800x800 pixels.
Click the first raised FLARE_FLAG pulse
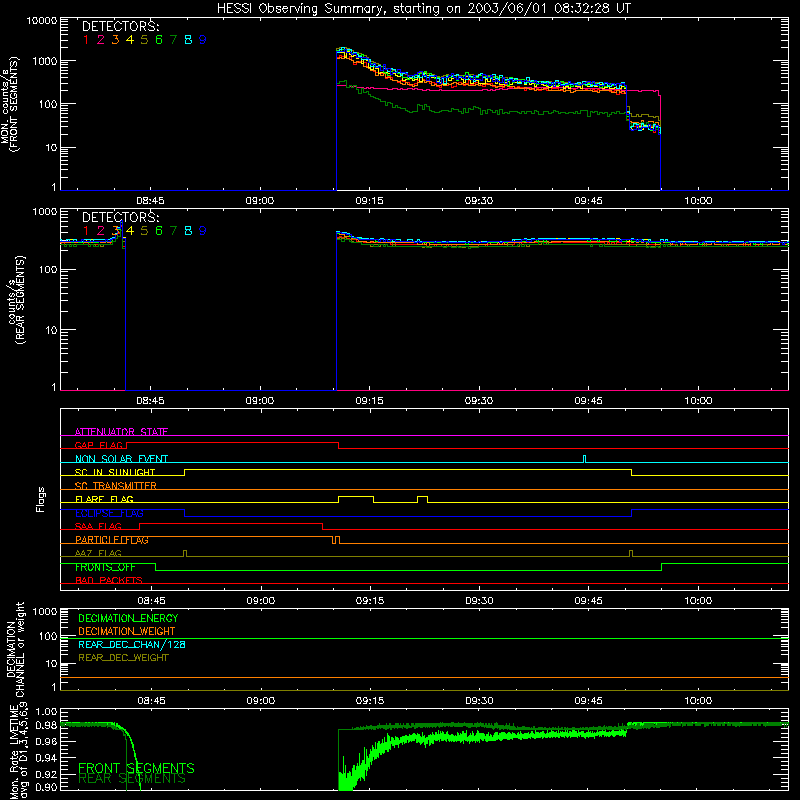point(356,499)
